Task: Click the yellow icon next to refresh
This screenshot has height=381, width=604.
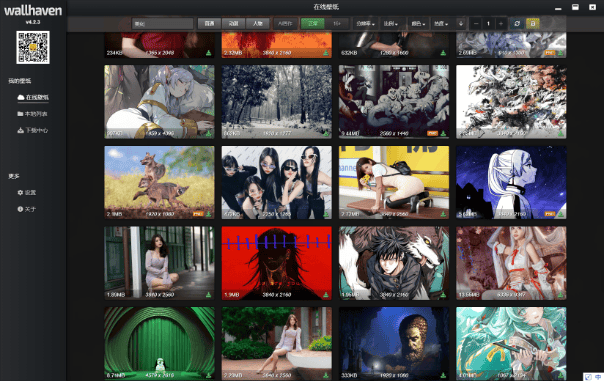Action: tap(533, 23)
